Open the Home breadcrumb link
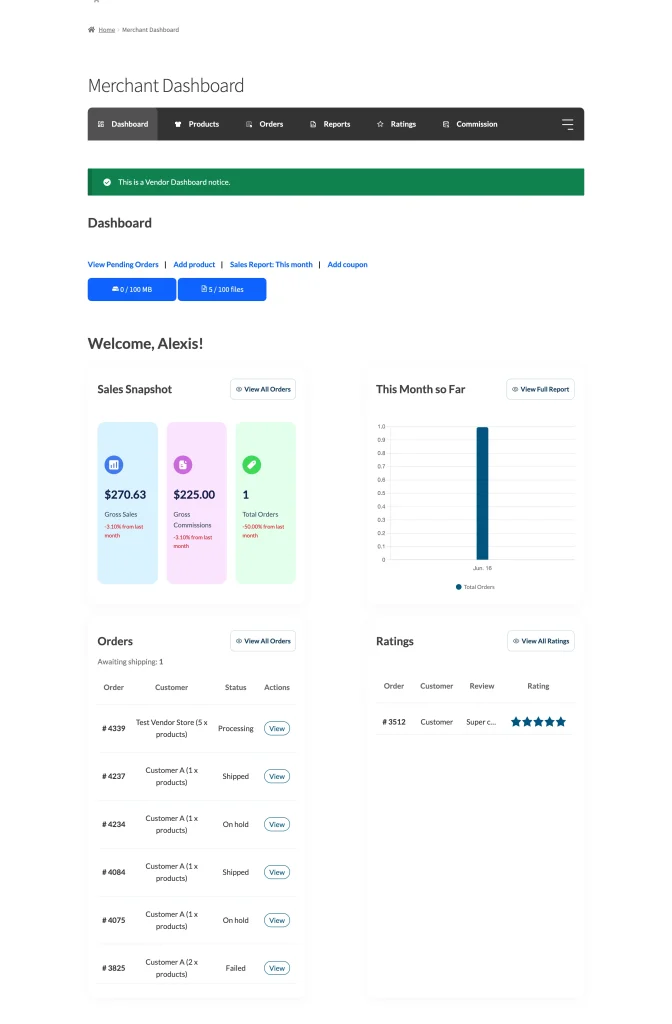 click(x=106, y=30)
